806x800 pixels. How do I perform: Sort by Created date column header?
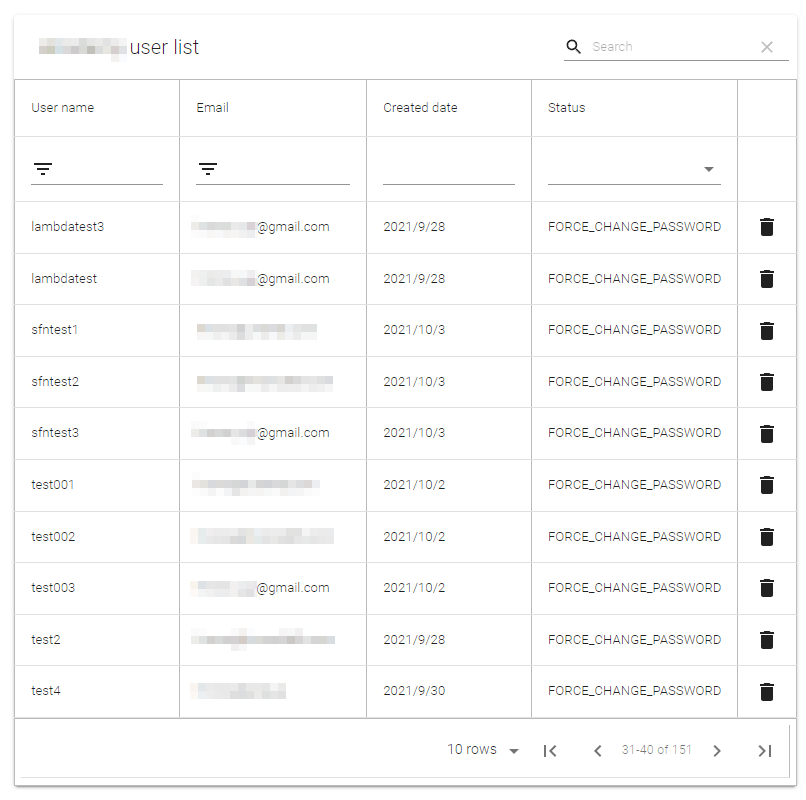tap(420, 108)
